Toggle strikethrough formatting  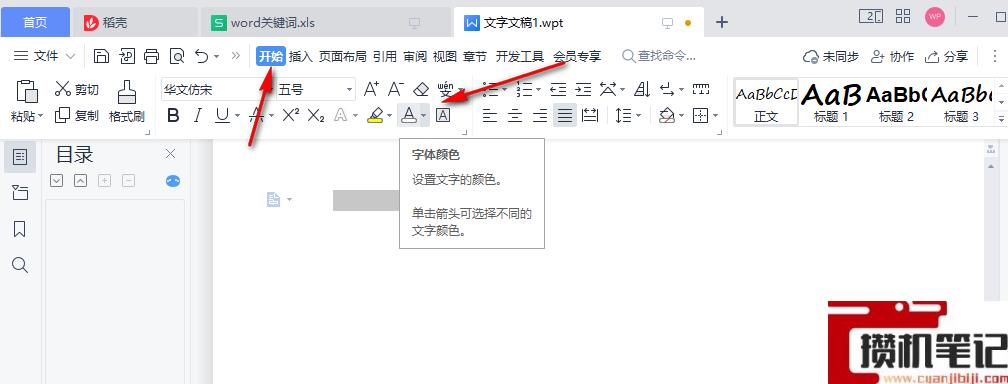(x=256, y=116)
